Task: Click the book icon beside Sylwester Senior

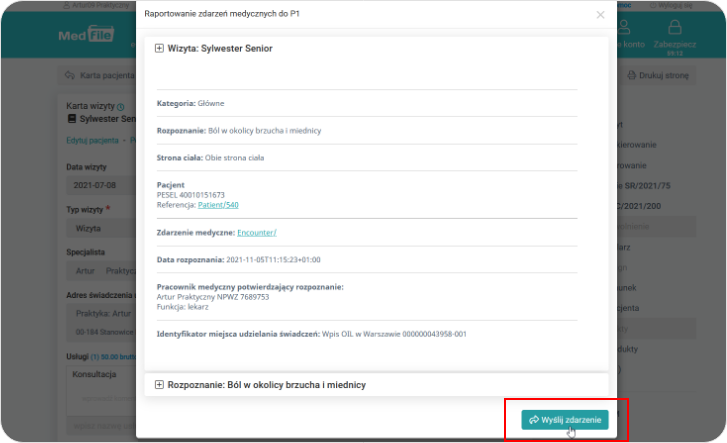Action: (x=71, y=118)
